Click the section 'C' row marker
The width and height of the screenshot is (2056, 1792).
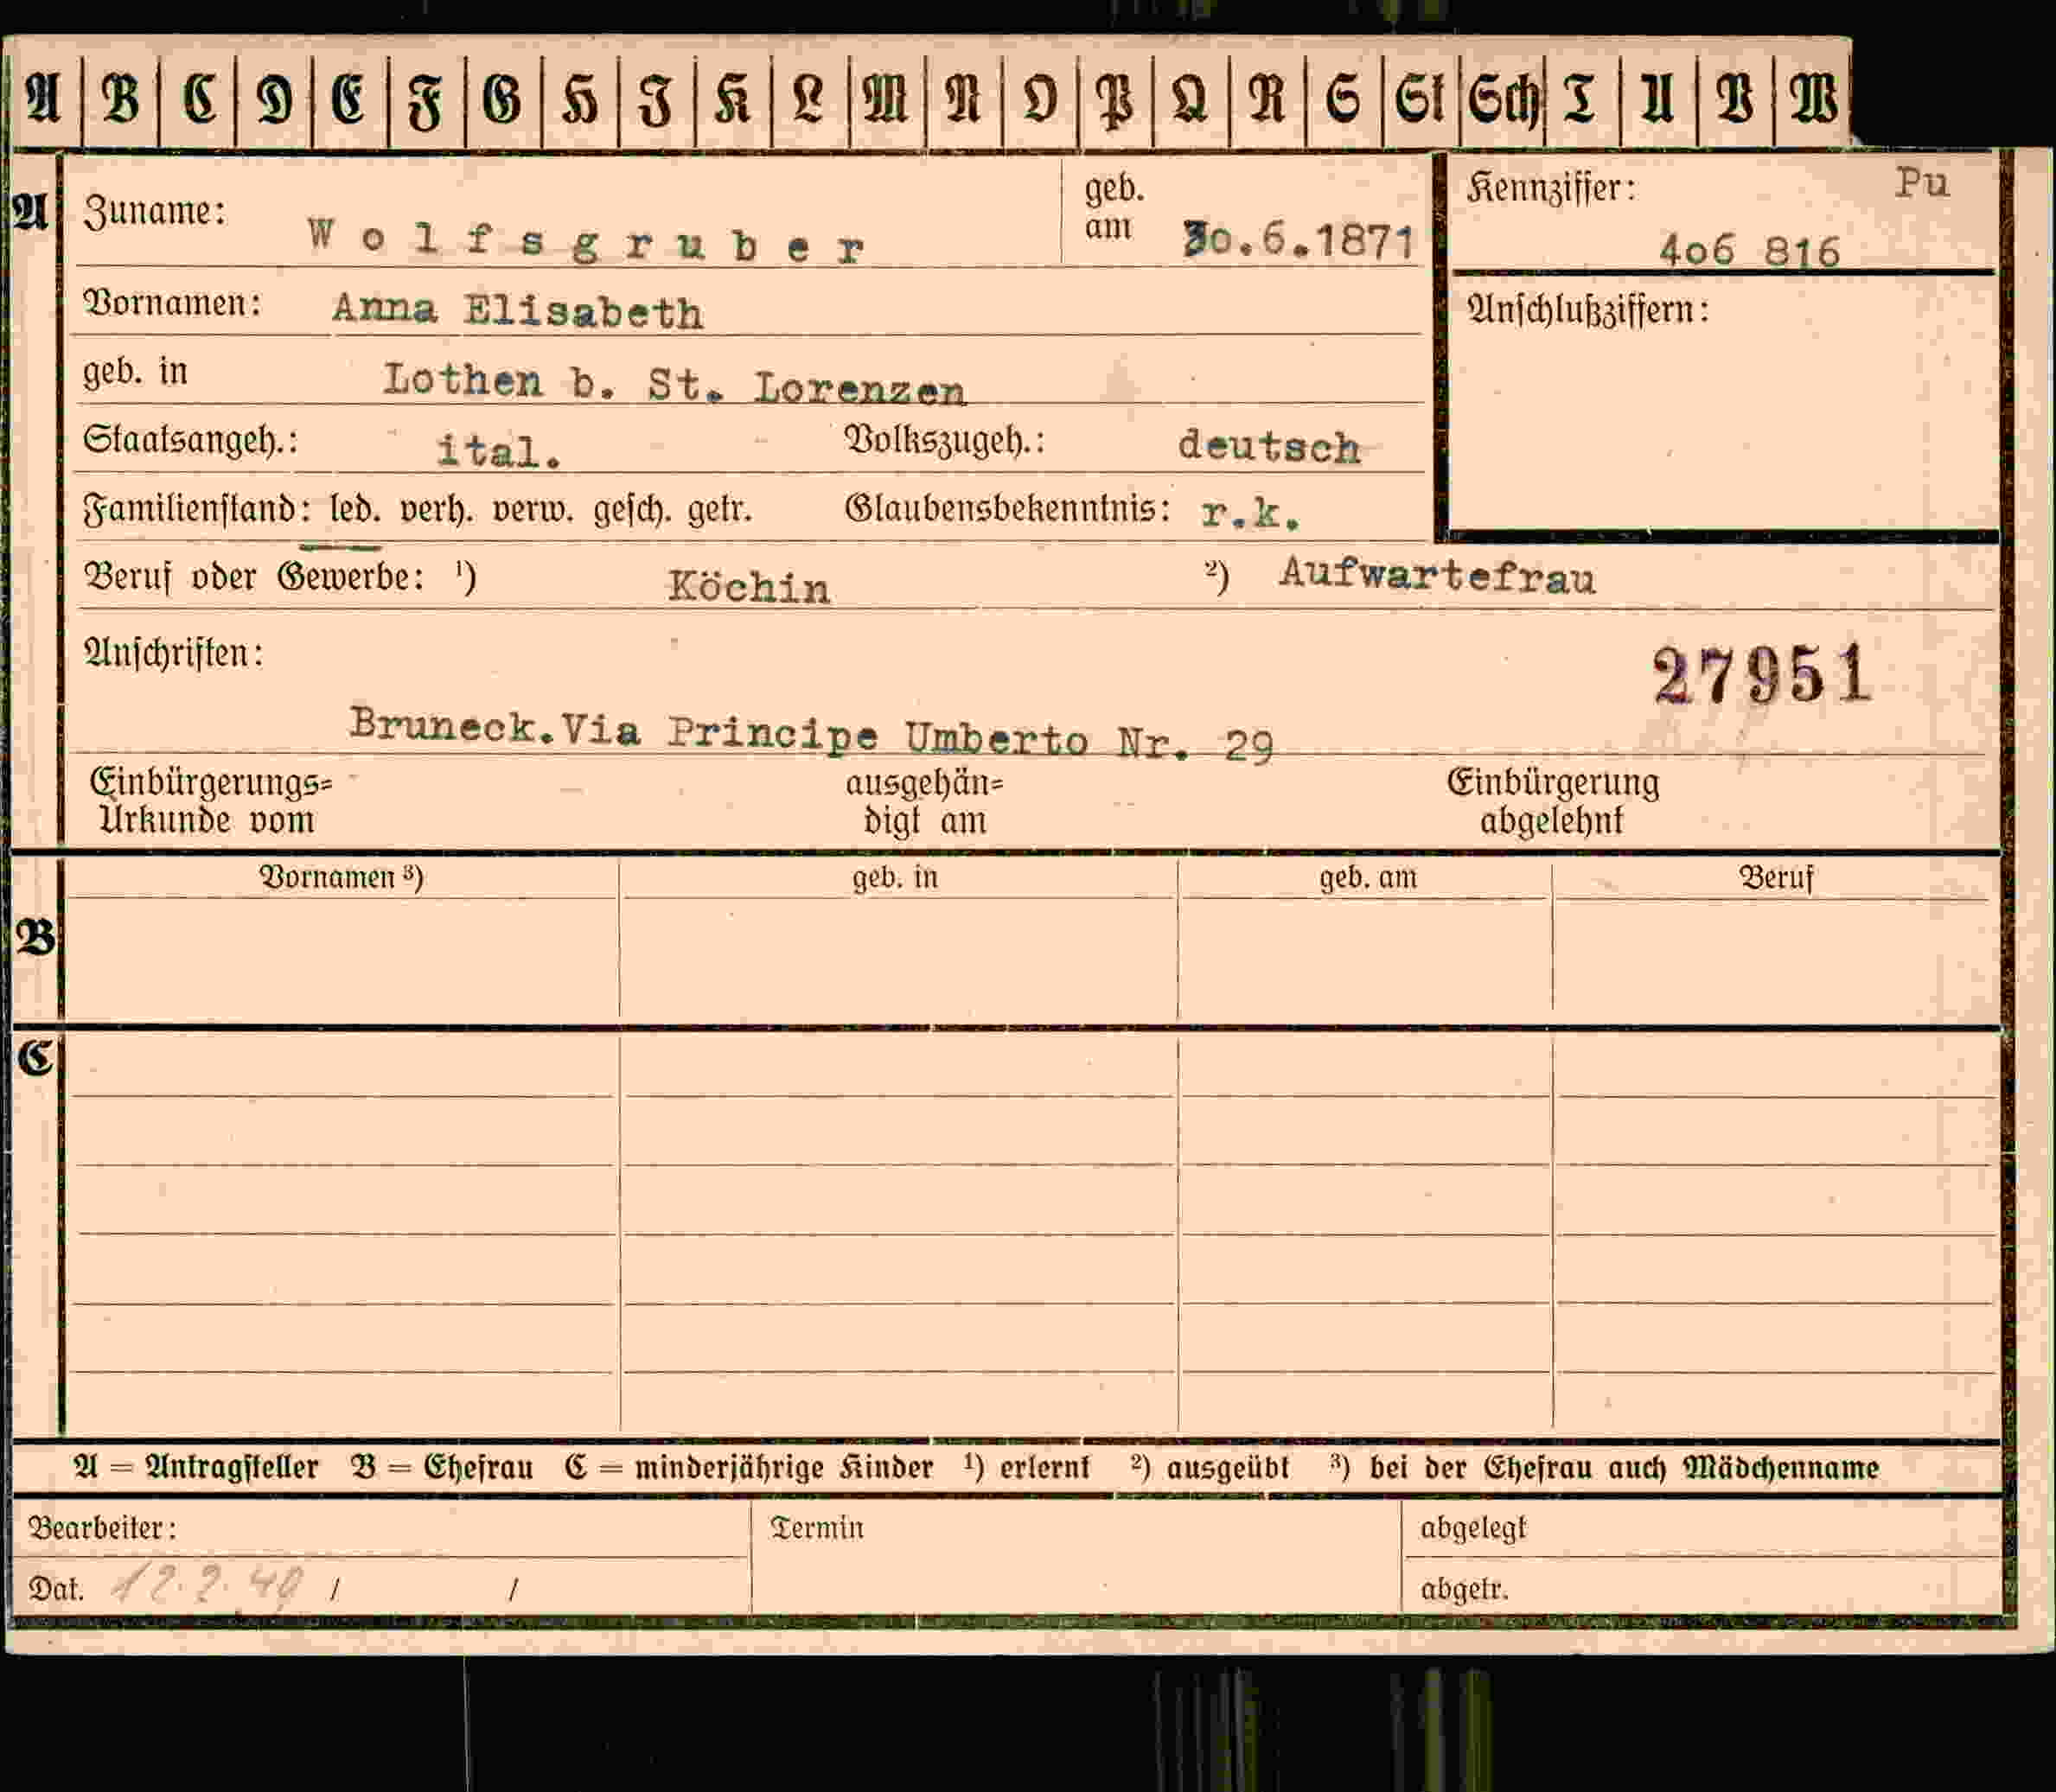pos(34,1057)
